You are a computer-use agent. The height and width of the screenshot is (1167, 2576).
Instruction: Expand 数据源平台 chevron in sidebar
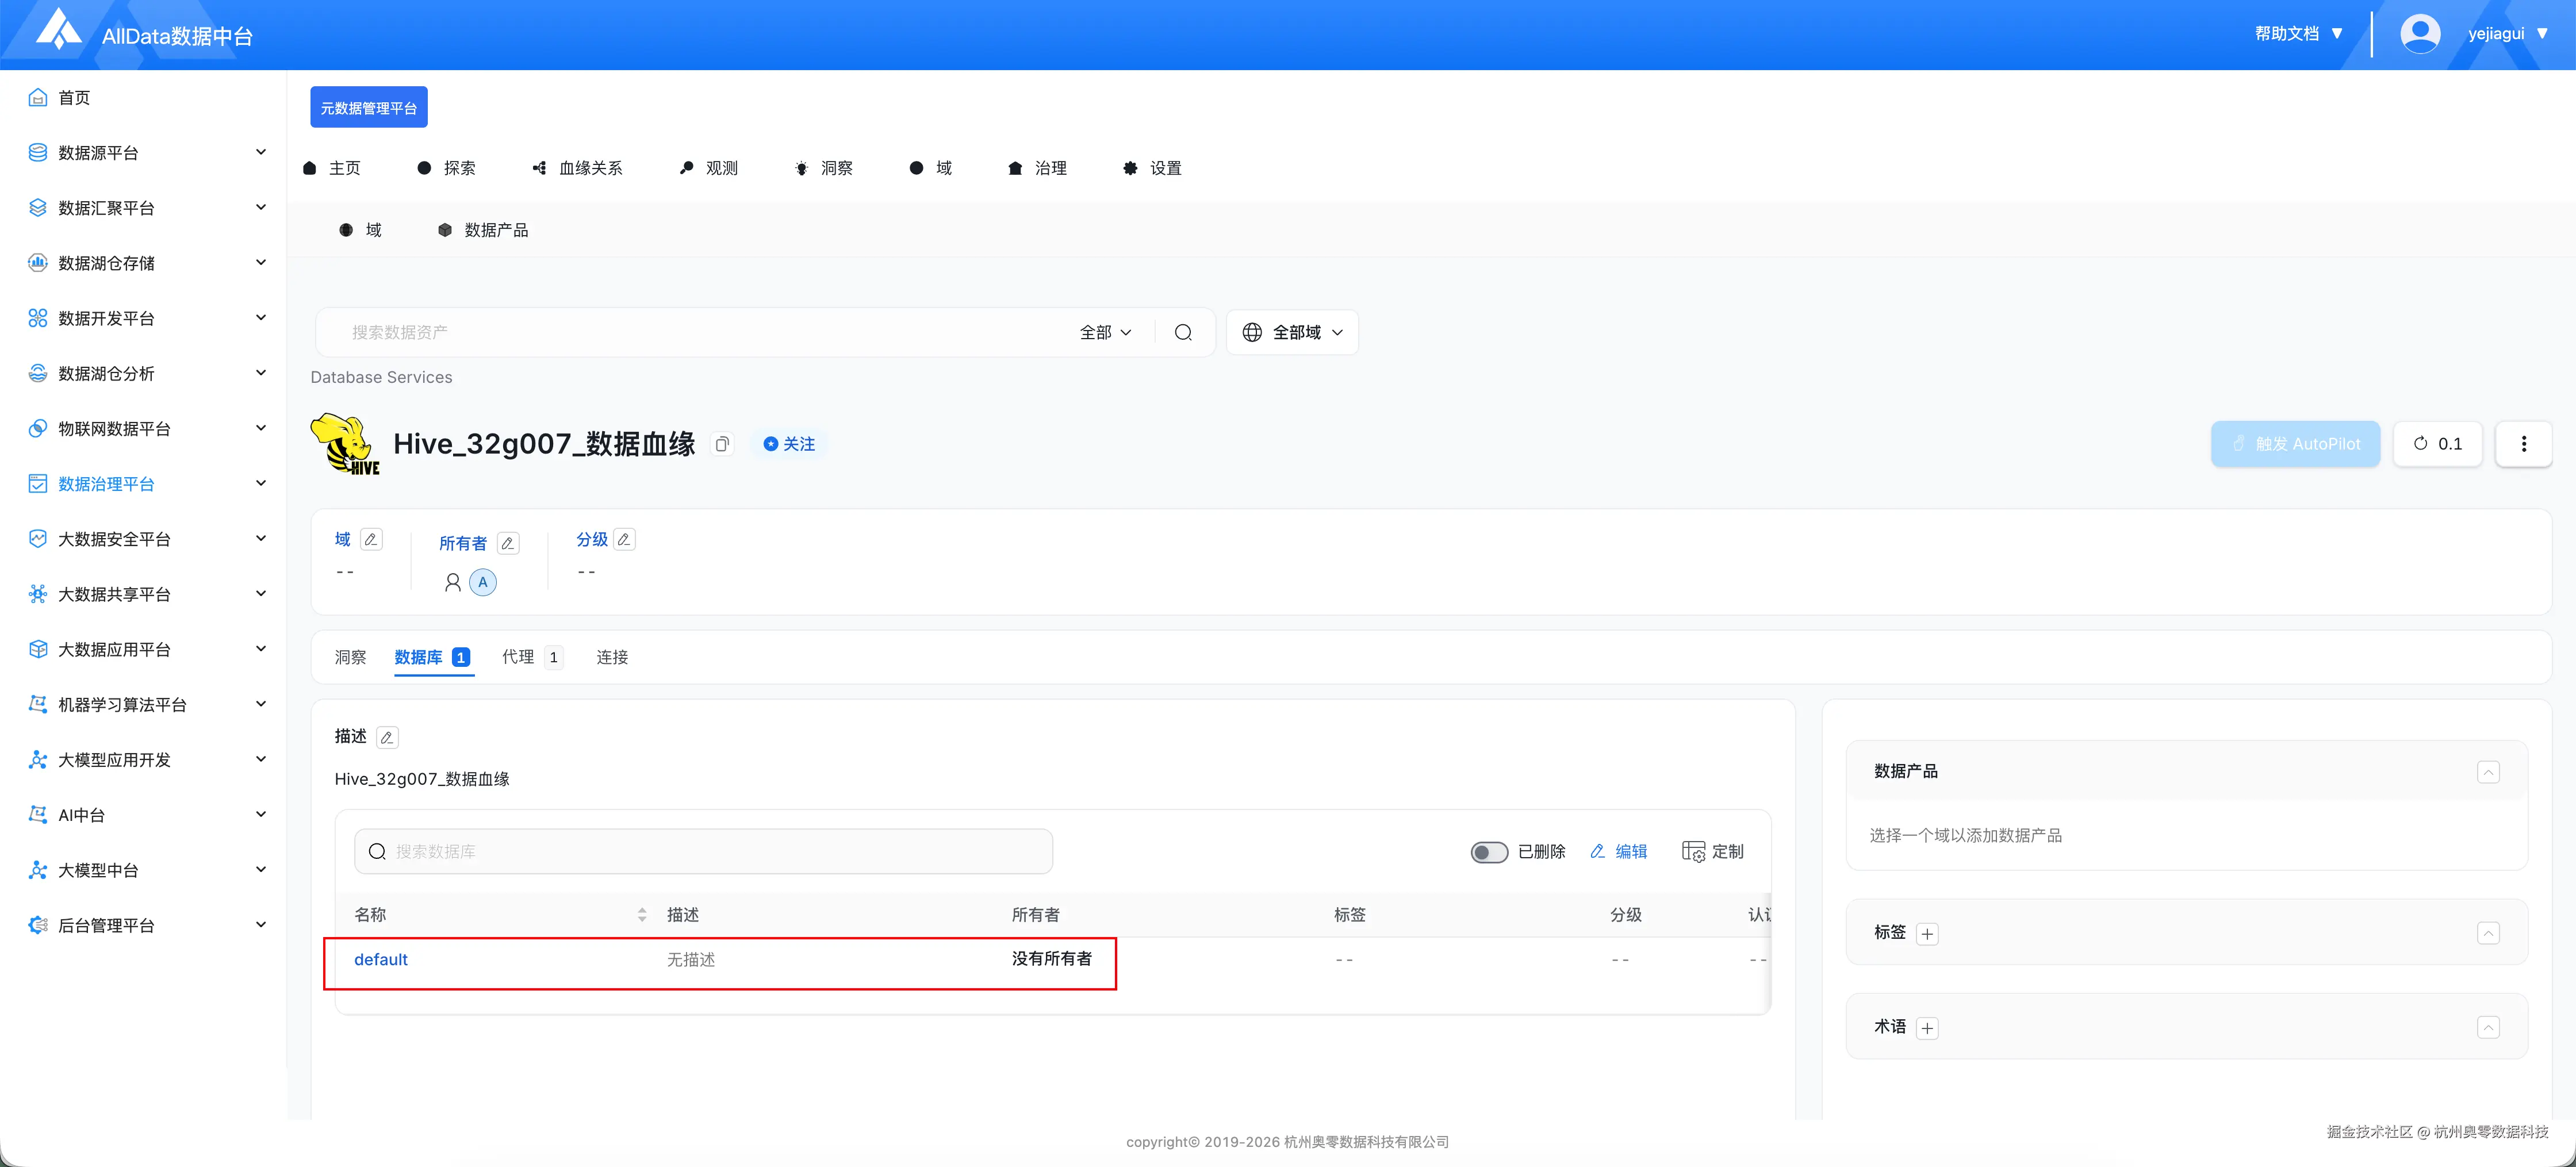(261, 152)
